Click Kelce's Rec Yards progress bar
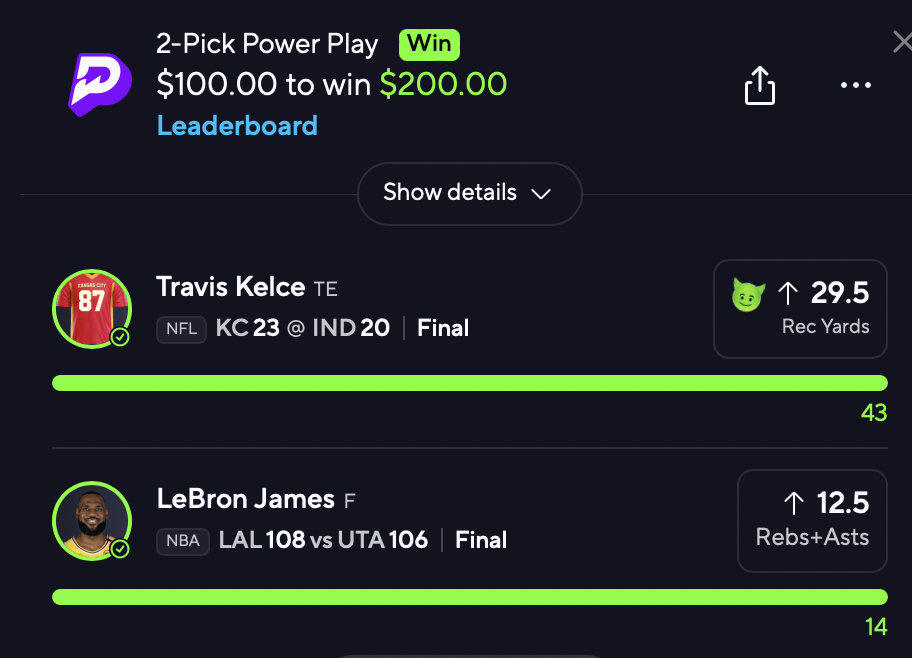Image resolution: width=912 pixels, height=658 pixels. pyautogui.click(x=469, y=383)
